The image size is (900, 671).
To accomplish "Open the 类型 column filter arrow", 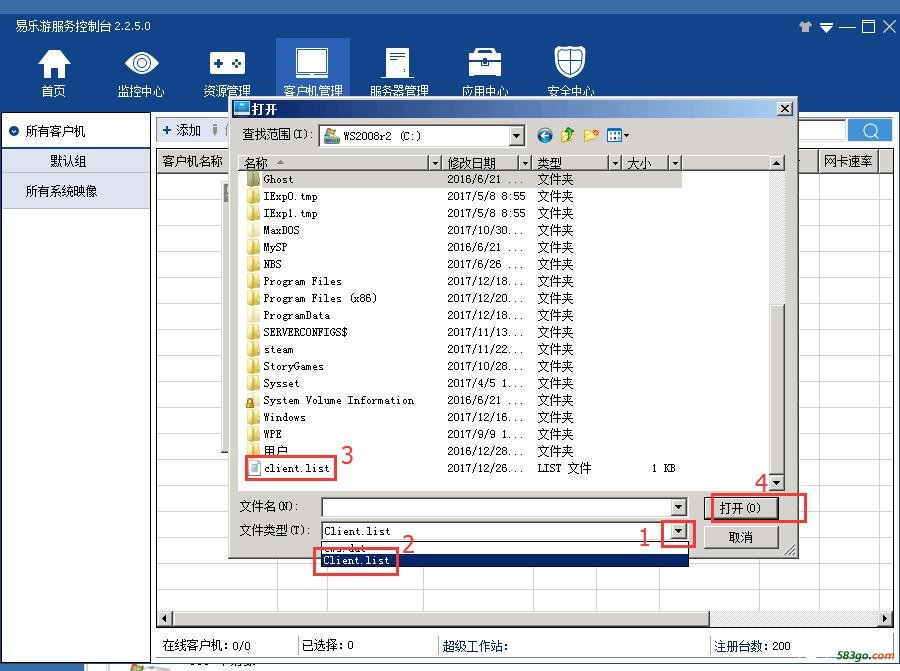I will (x=615, y=163).
